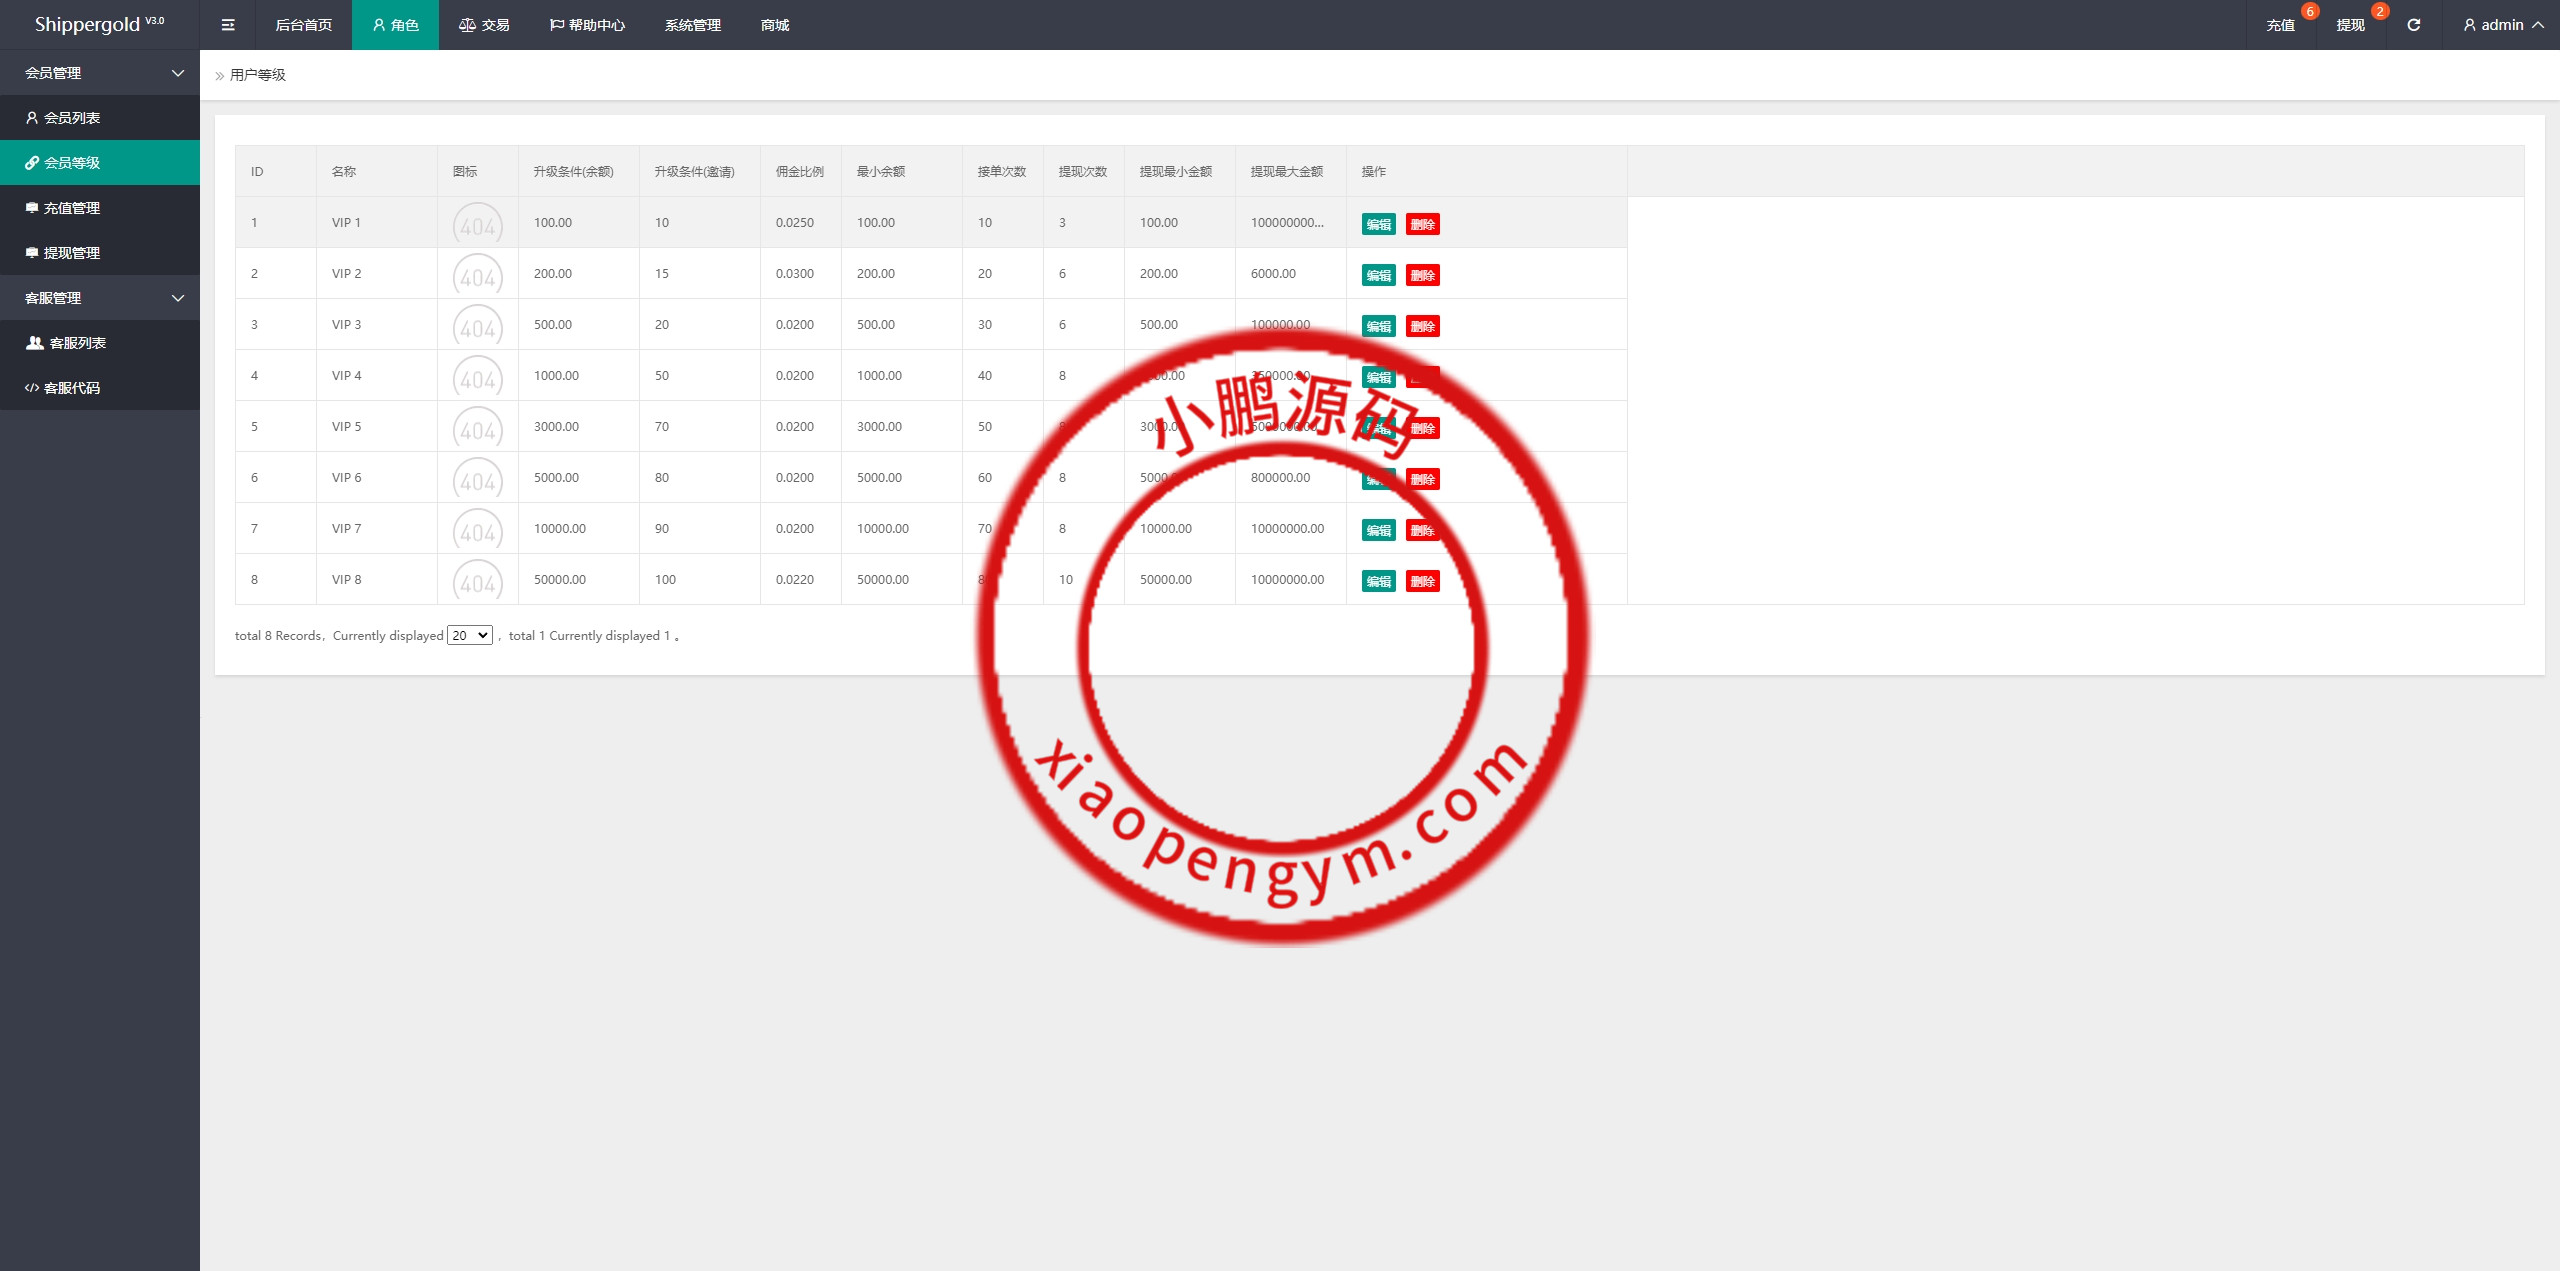Open the 系统管理 top menu
This screenshot has width=2560, height=1271.
point(692,25)
